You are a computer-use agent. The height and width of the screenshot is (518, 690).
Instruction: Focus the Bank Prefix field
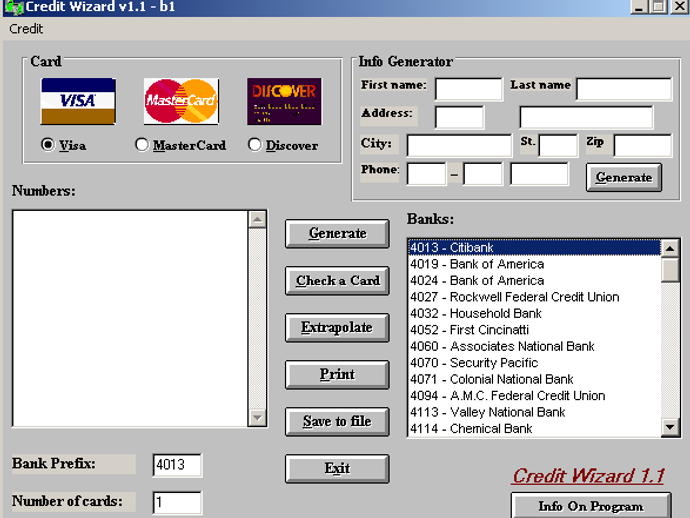pos(177,465)
